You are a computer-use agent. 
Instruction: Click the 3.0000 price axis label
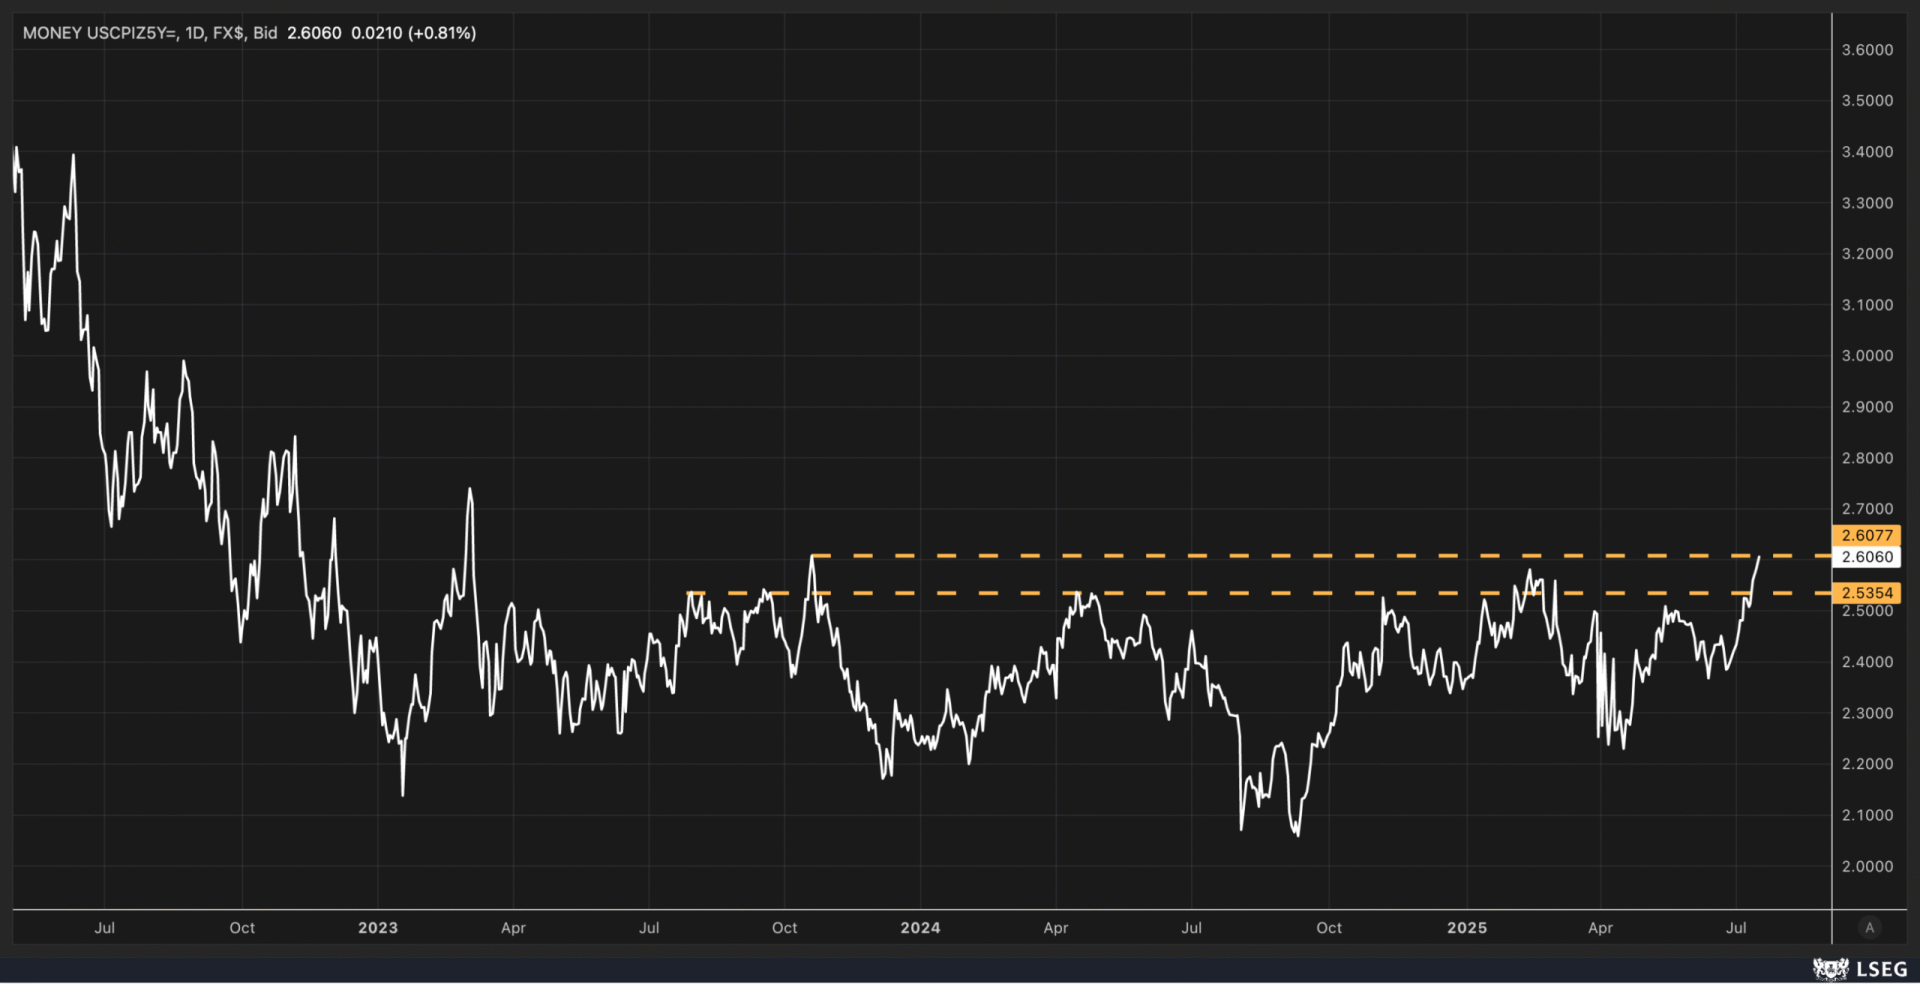[1867, 356]
